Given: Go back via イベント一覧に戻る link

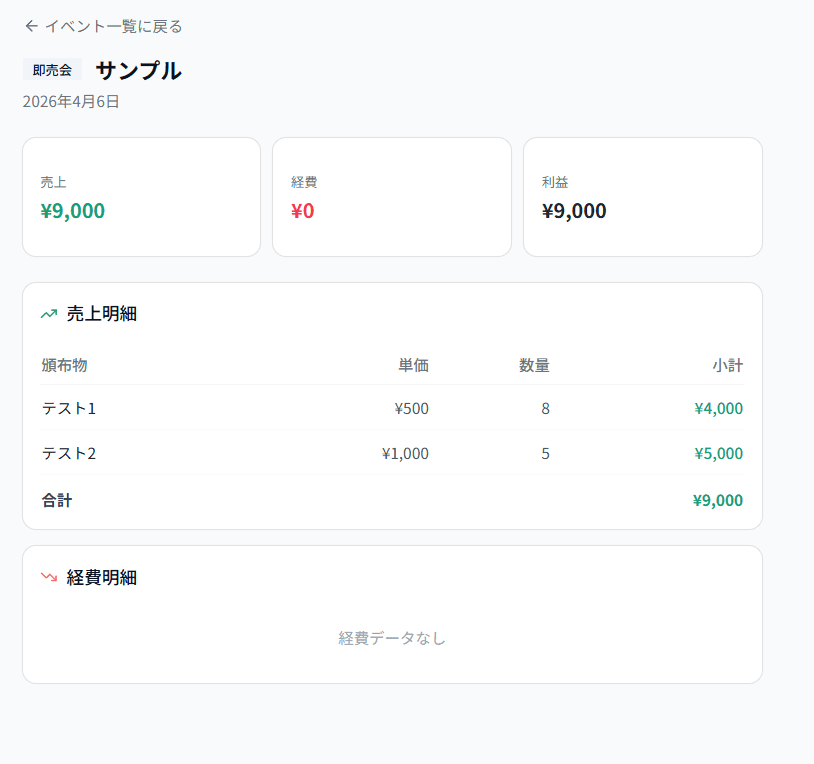Looking at the screenshot, I should [x=113, y=26].
